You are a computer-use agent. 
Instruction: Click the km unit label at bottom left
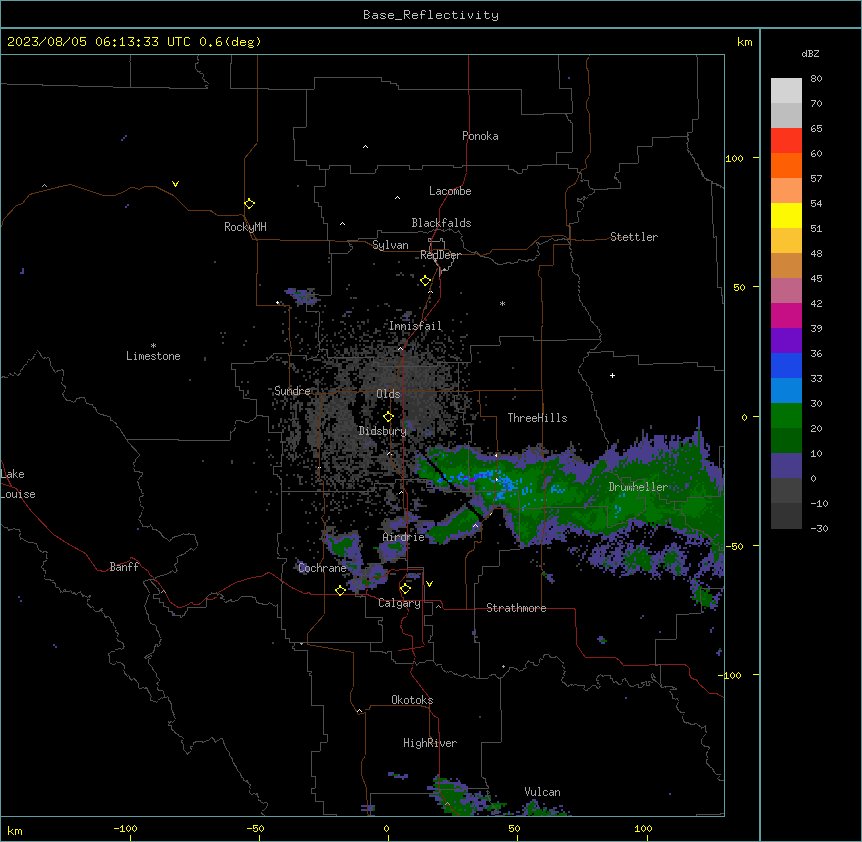[15, 830]
